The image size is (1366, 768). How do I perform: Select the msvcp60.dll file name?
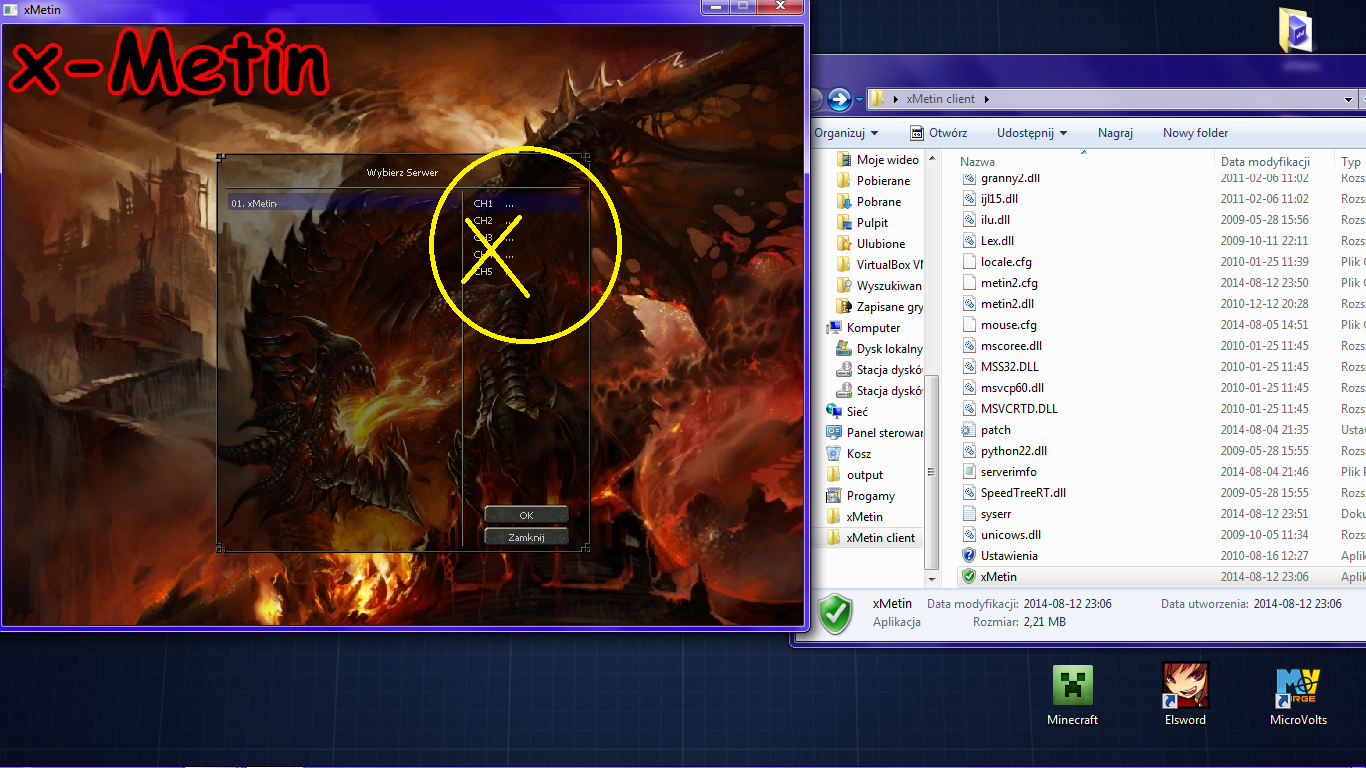(1012, 388)
